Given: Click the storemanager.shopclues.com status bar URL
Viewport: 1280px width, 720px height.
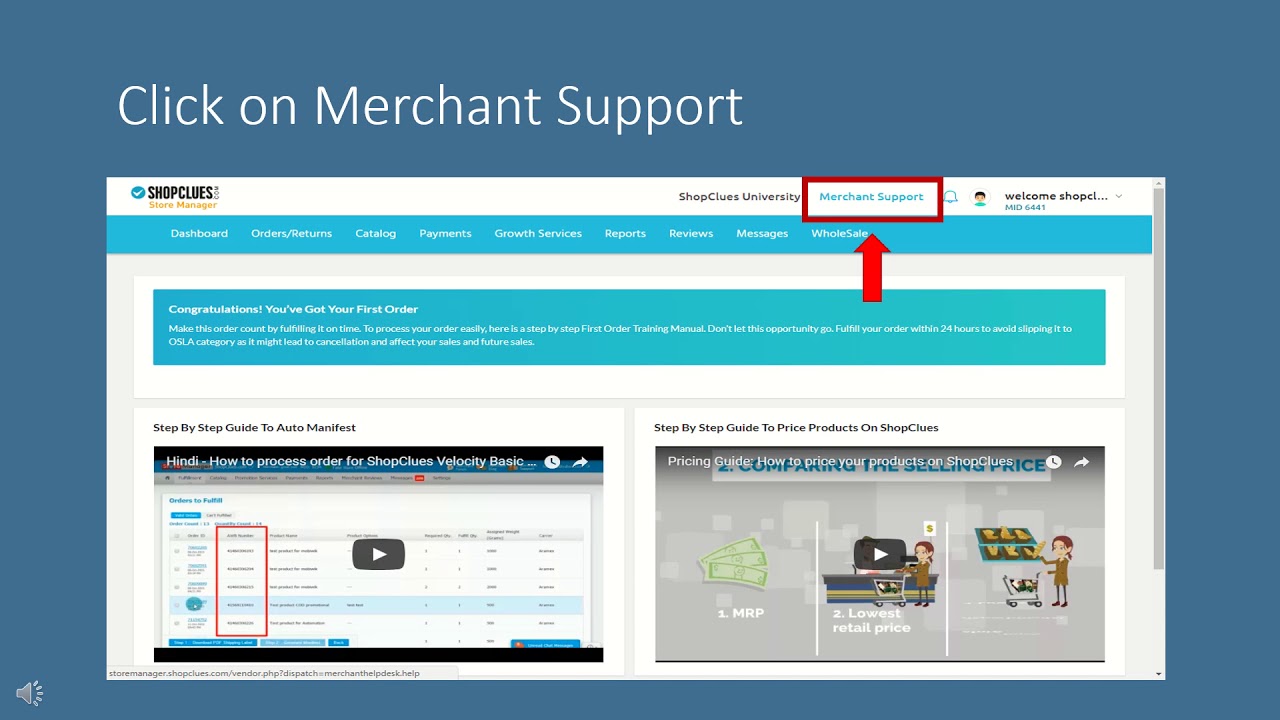Looking at the screenshot, I should point(264,673).
